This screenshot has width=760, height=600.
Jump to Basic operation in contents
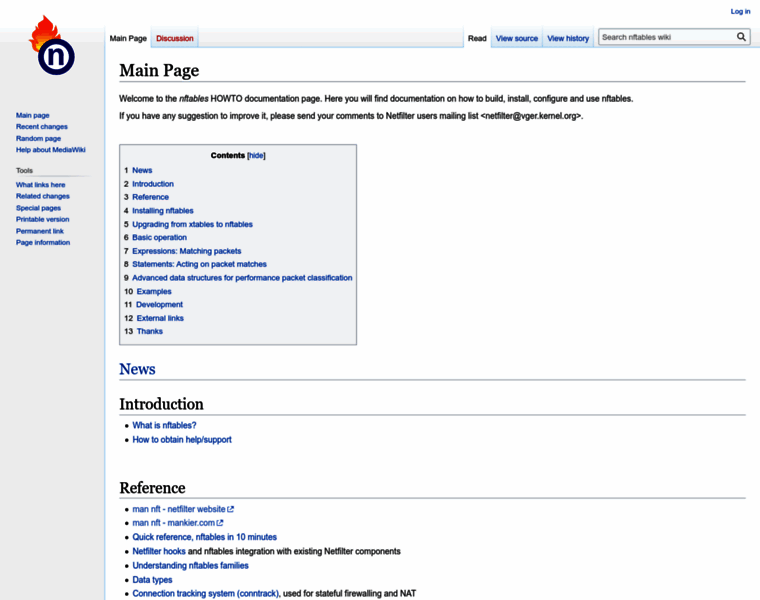[159, 237]
